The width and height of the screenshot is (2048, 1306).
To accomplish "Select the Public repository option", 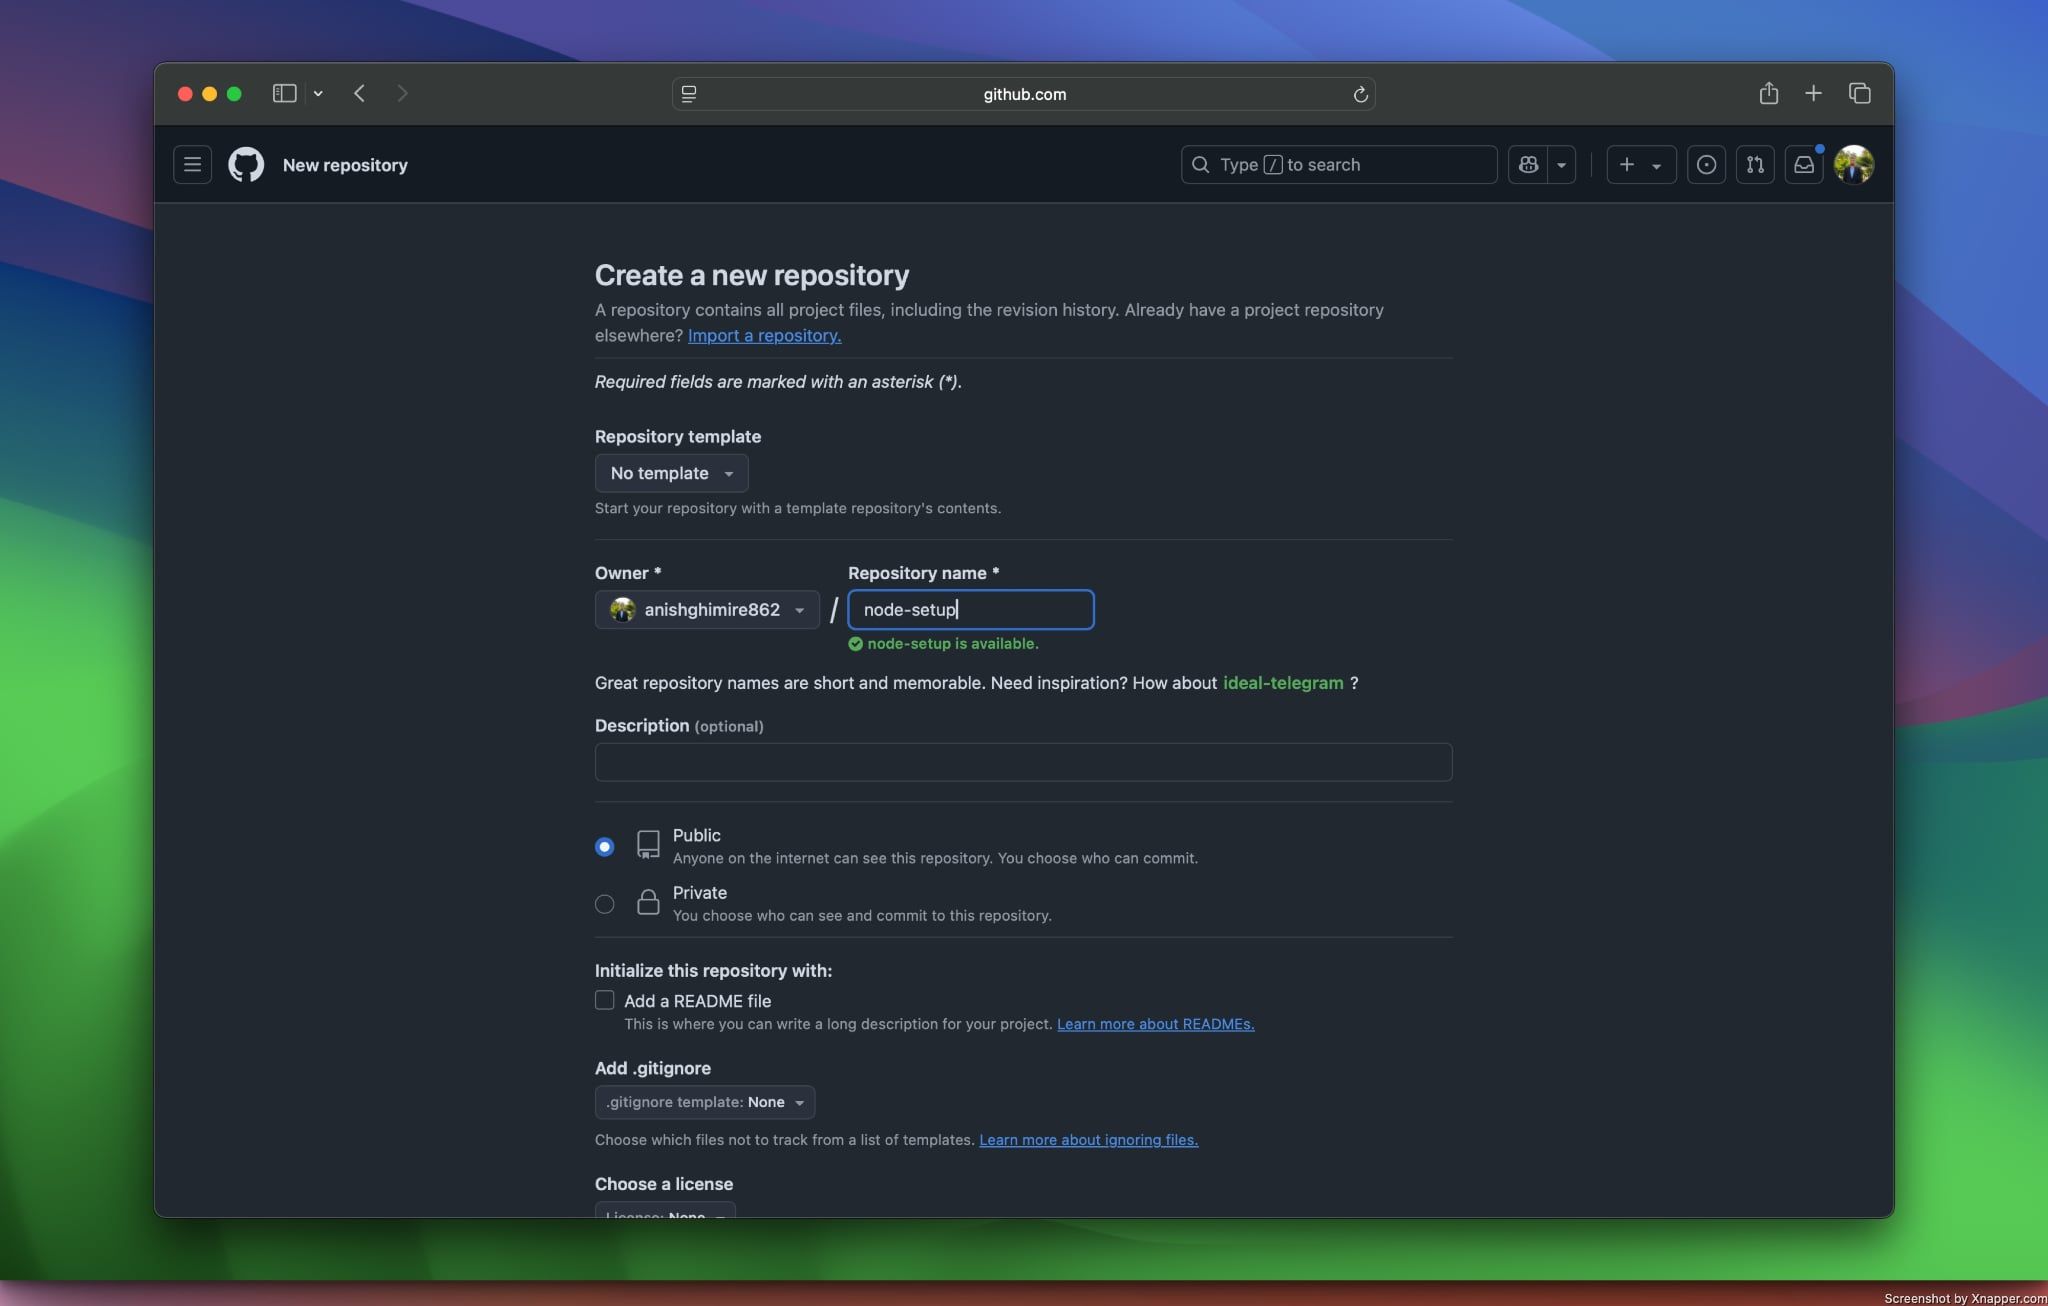I will click(604, 845).
